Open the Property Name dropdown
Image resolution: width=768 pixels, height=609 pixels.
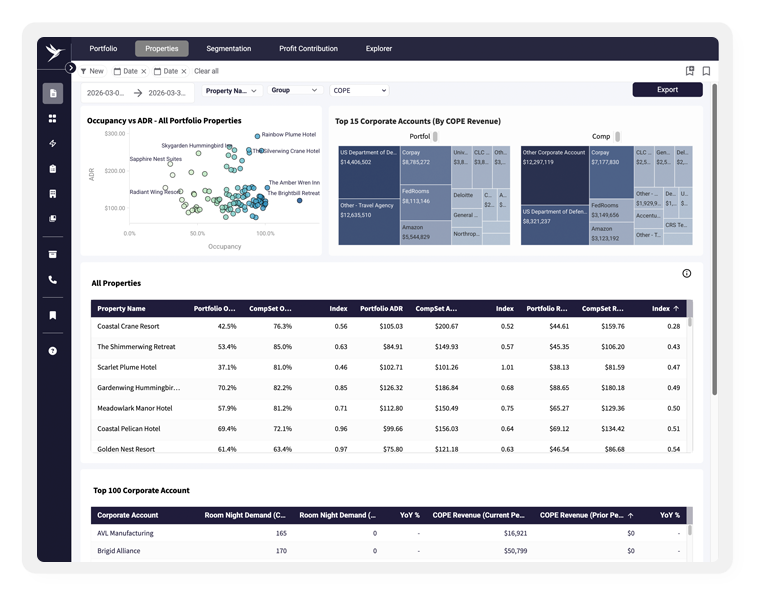(232, 91)
